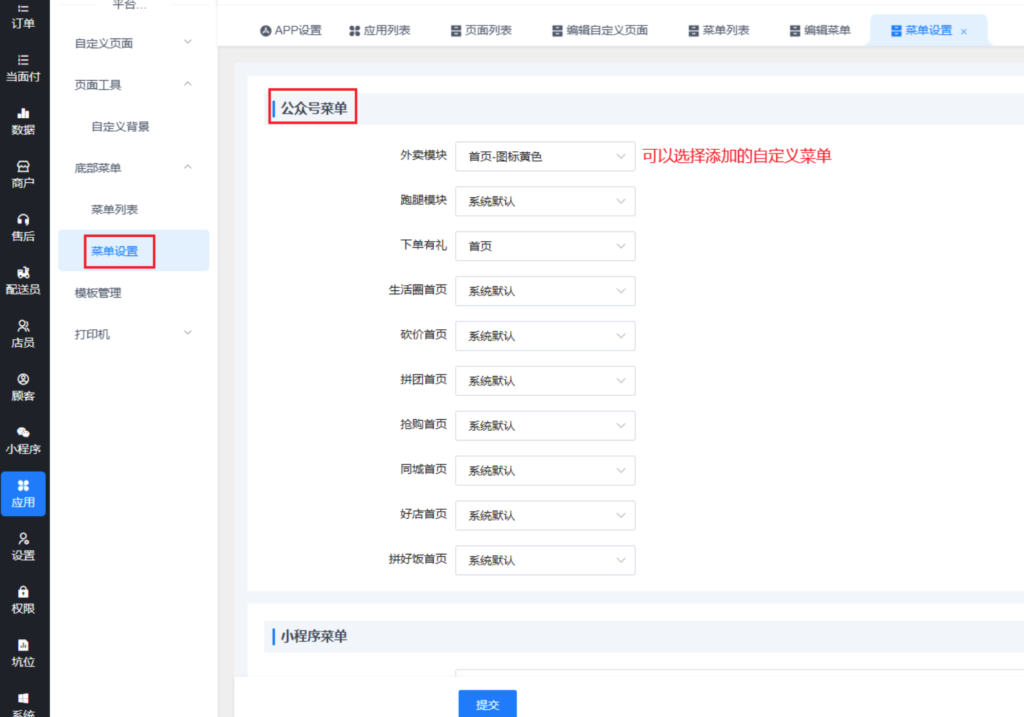Close the 菜单设置 tab
Screen dimensions: 1024x717
click(x=963, y=31)
